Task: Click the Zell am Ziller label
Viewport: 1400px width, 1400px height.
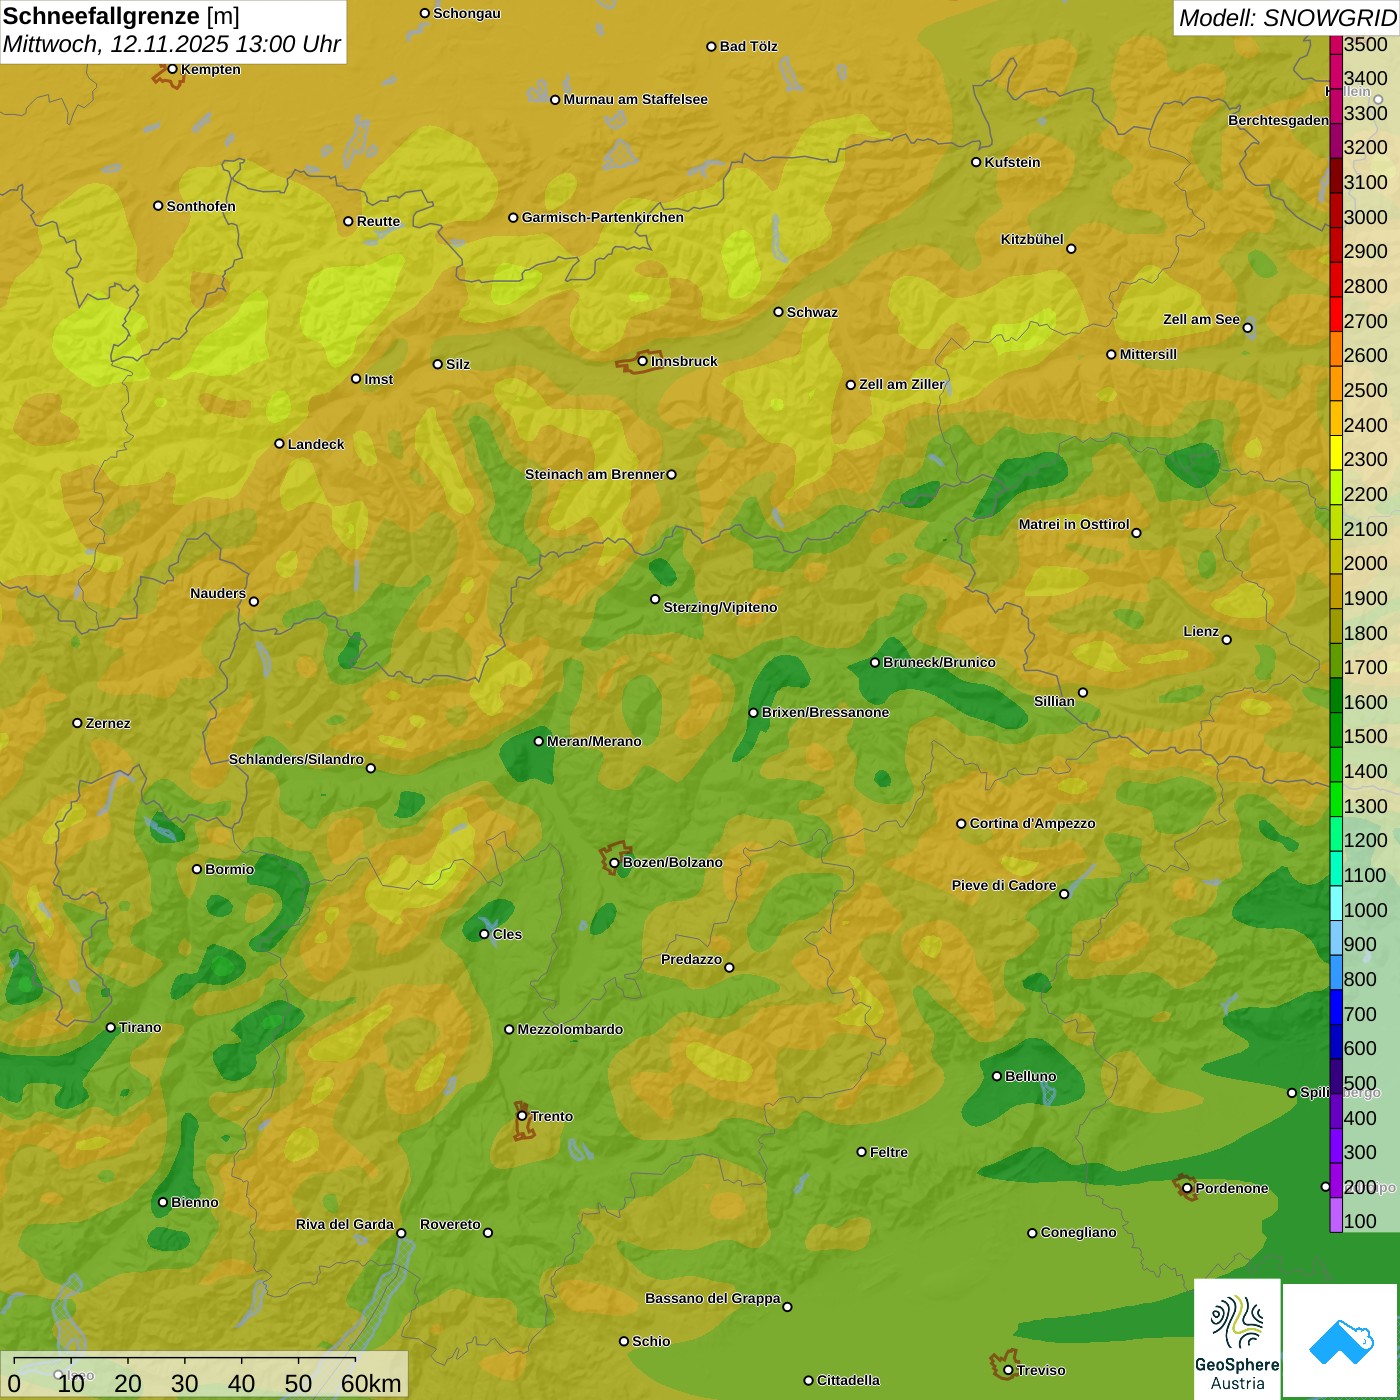Action: (902, 384)
